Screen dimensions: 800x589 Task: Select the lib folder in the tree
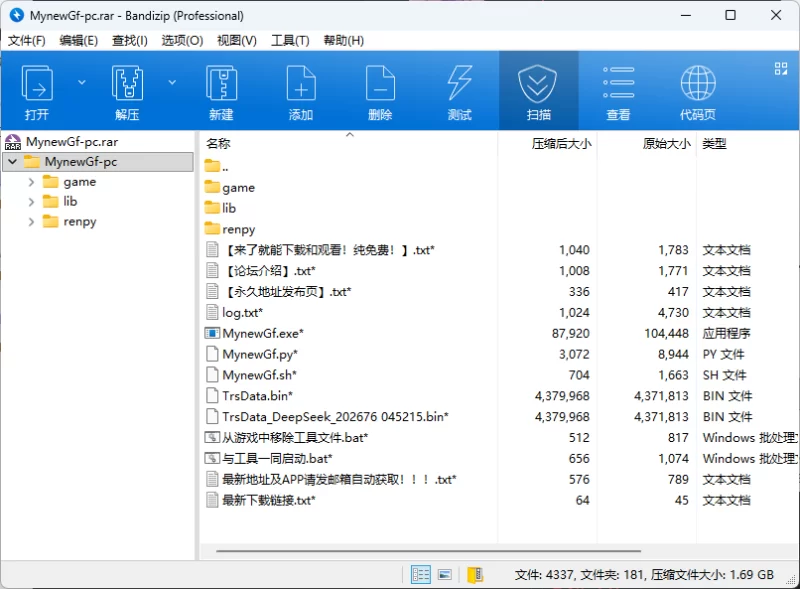[x=70, y=202]
